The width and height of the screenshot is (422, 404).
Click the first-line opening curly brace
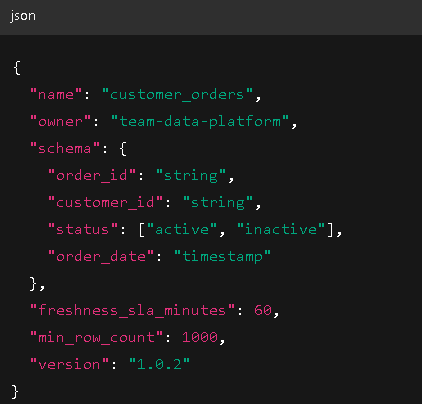point(17,68)
